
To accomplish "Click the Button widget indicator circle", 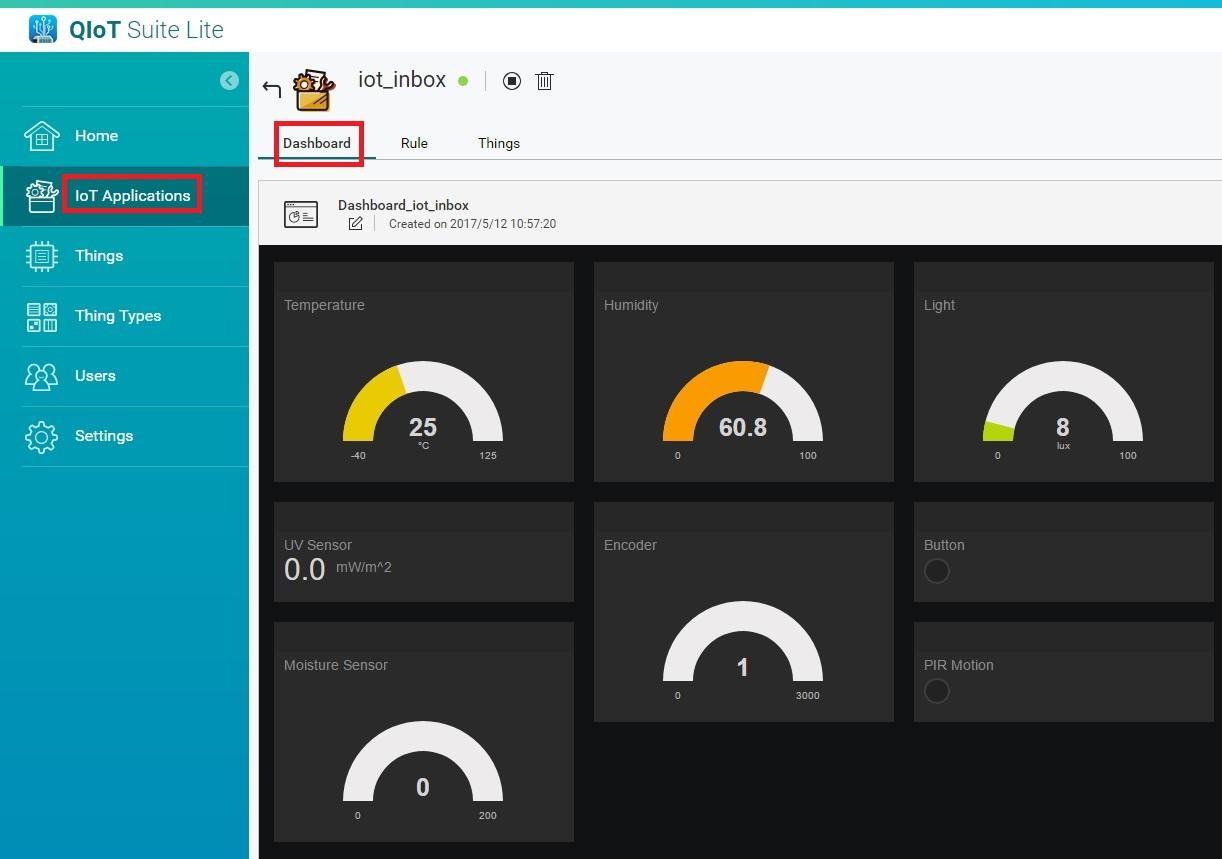I will (x=937, y=571).
